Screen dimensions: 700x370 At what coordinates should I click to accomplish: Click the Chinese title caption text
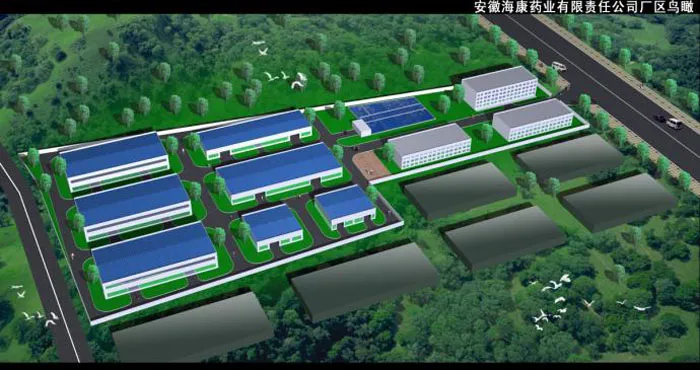tap(586, 7)
